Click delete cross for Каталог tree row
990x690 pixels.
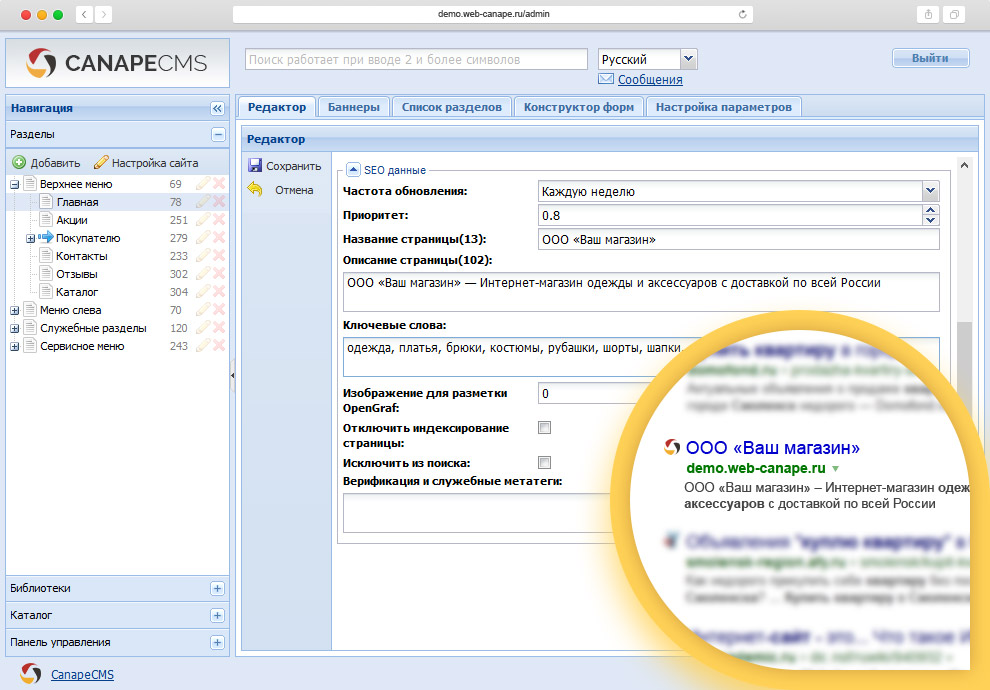(x=219, y=291)
